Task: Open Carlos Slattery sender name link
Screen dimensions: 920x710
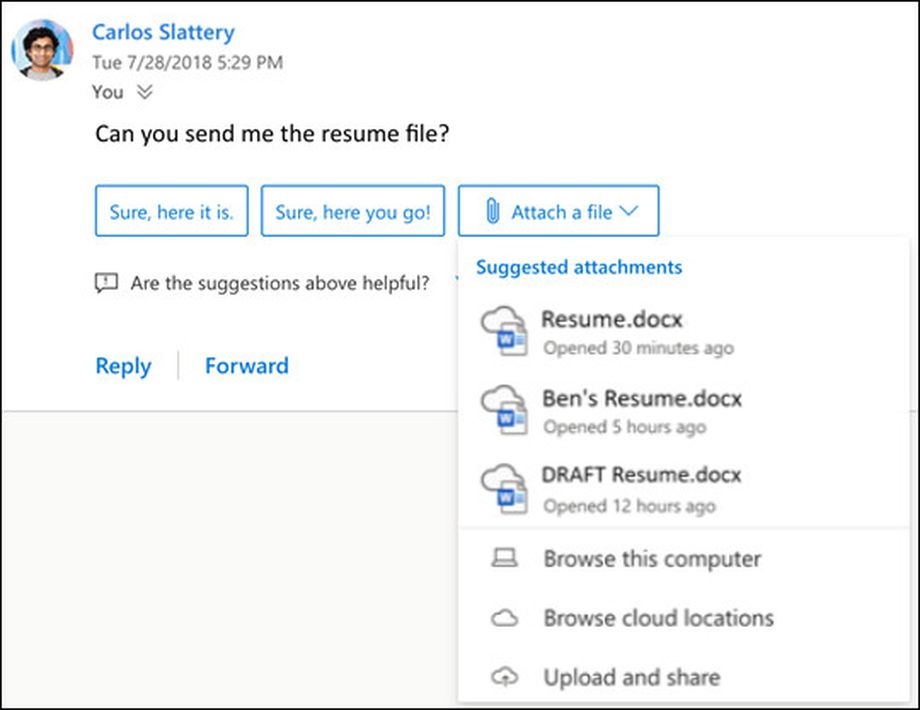Action: (163, 32)
